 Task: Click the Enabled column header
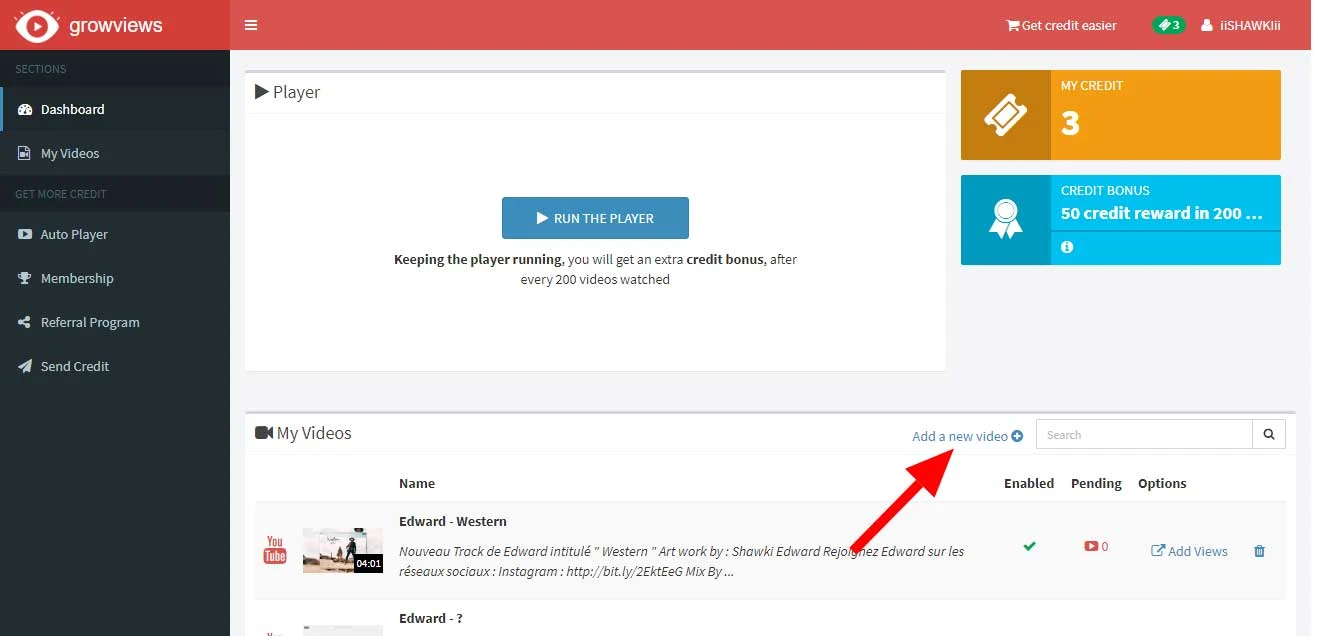1029,483
